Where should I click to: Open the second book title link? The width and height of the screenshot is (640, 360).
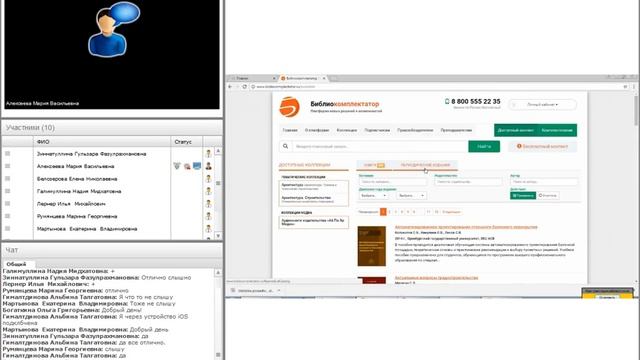(436, 278)
